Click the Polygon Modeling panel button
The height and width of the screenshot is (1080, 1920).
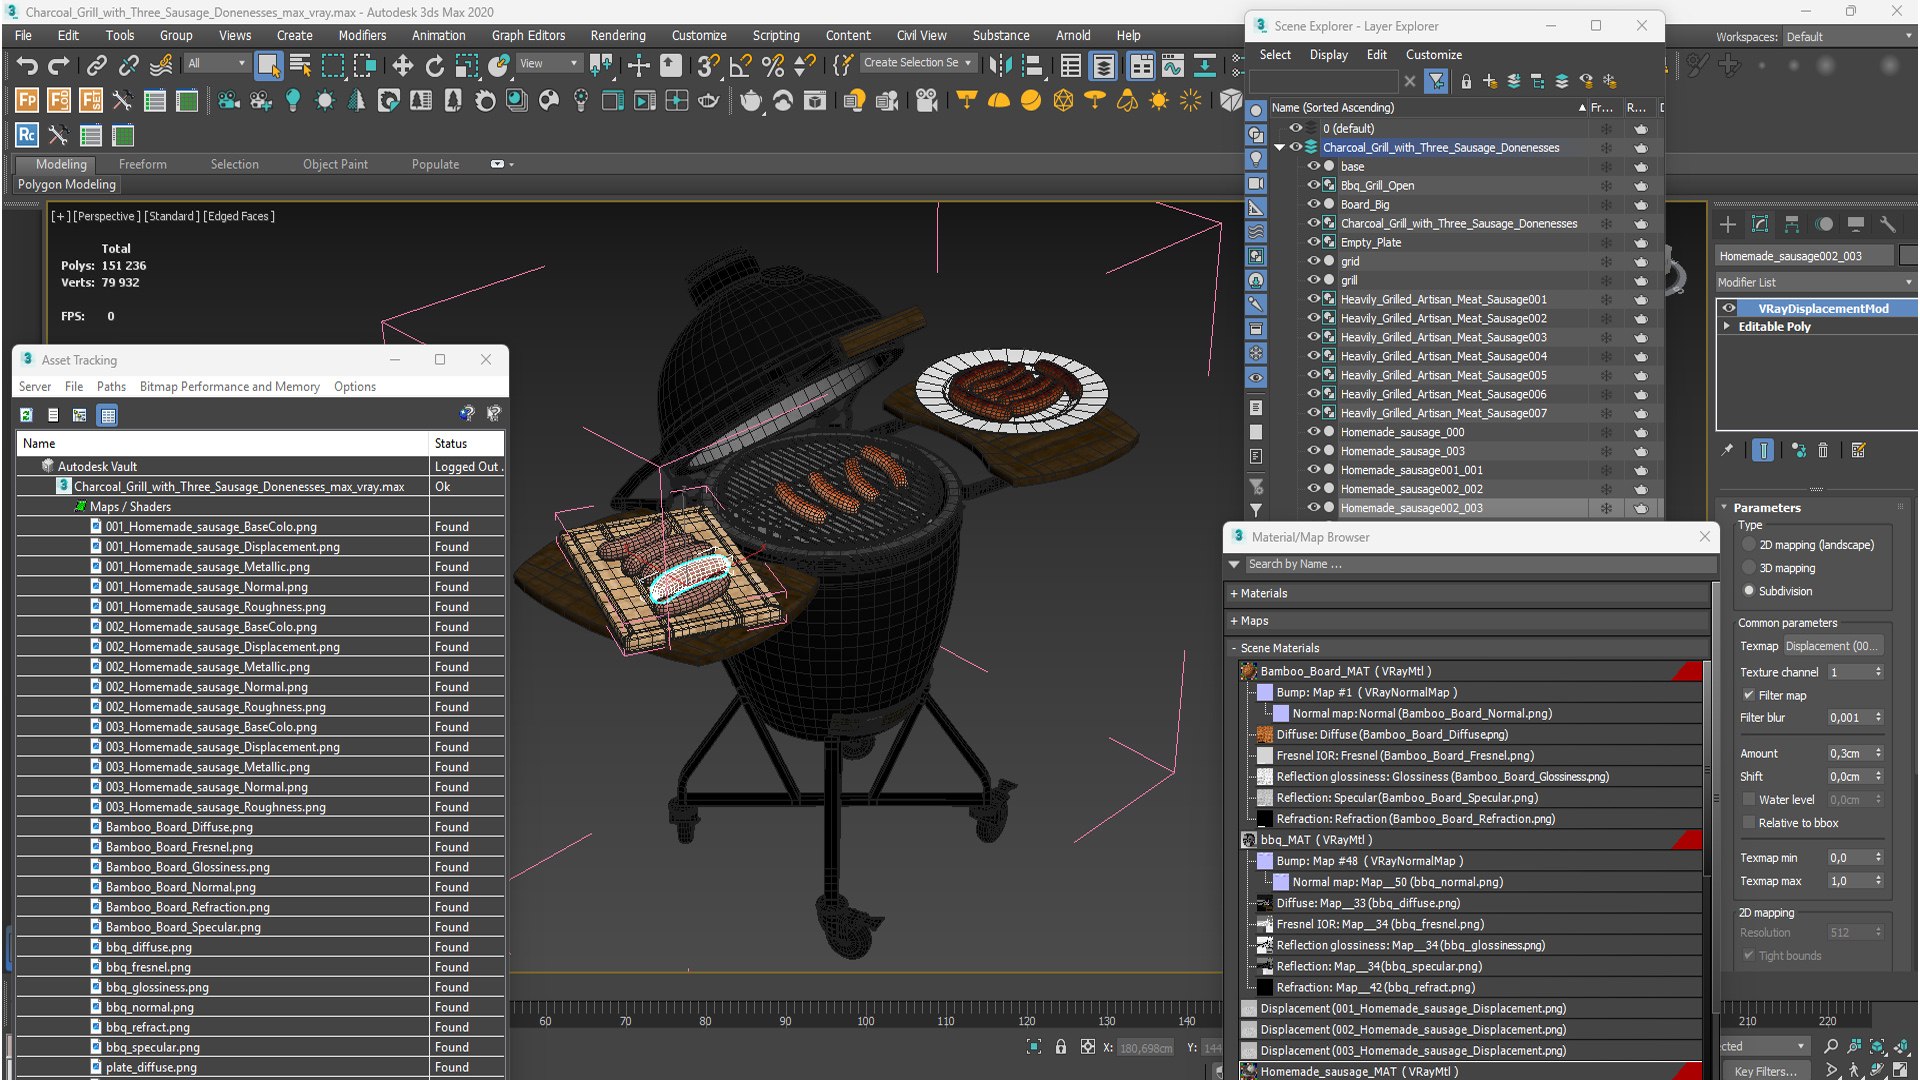point(67,184)
